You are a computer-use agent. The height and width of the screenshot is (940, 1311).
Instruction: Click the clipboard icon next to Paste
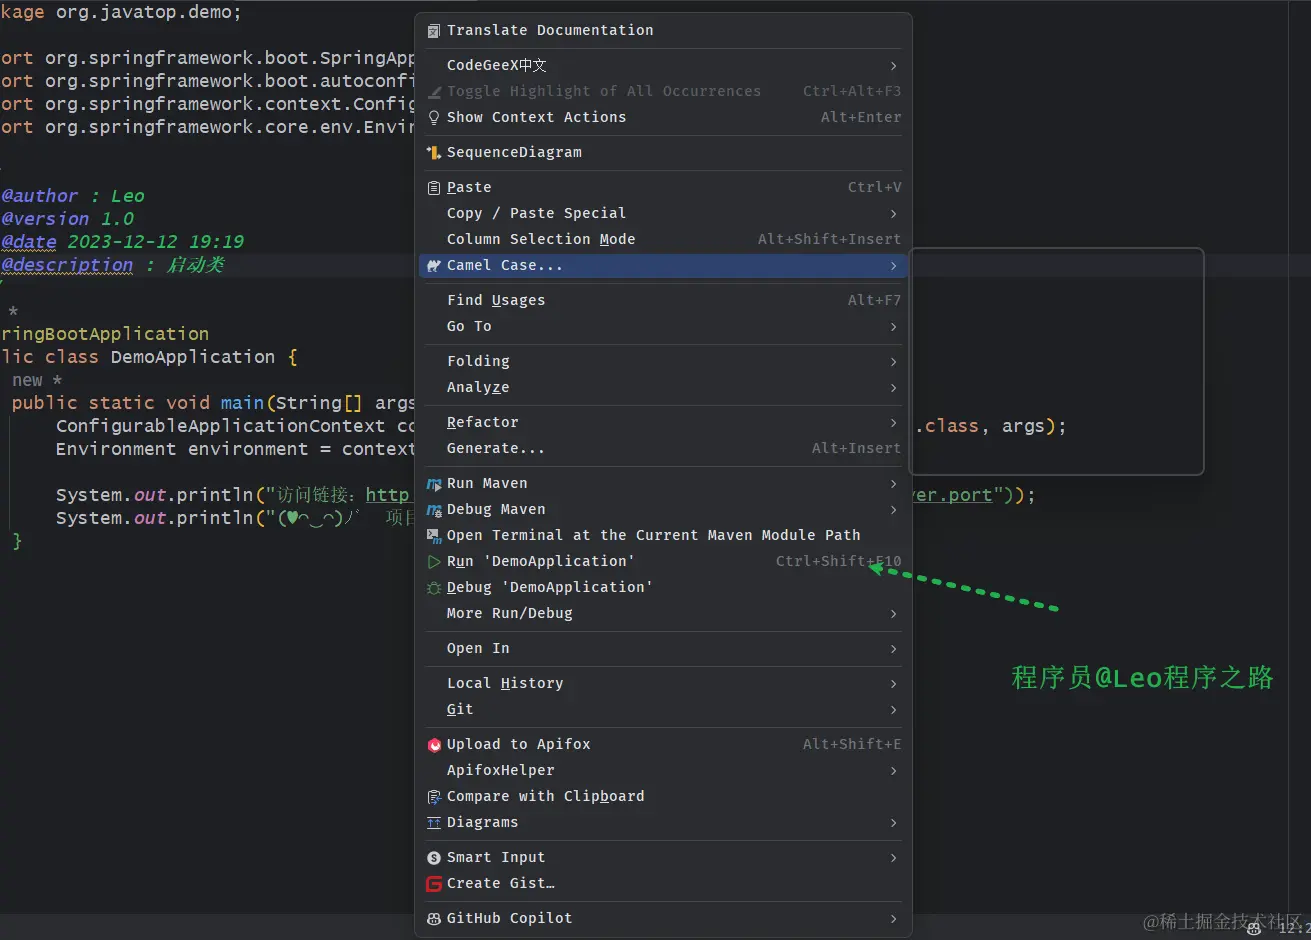pos(433,187)
